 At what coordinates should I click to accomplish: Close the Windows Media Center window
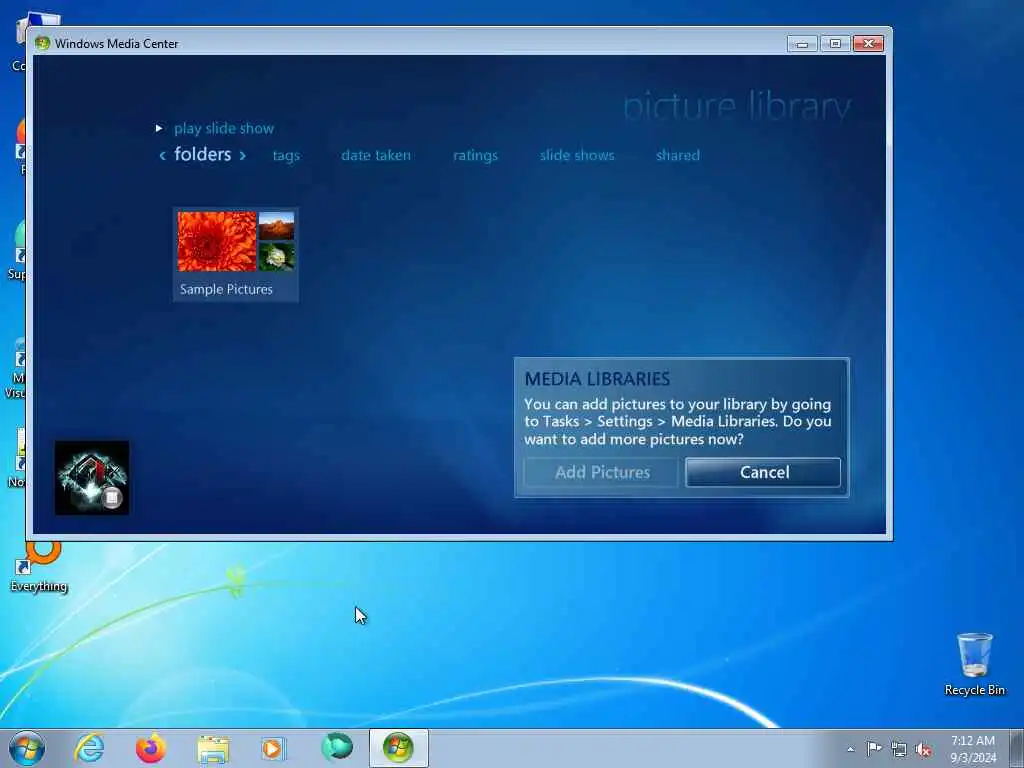point(869,44)
